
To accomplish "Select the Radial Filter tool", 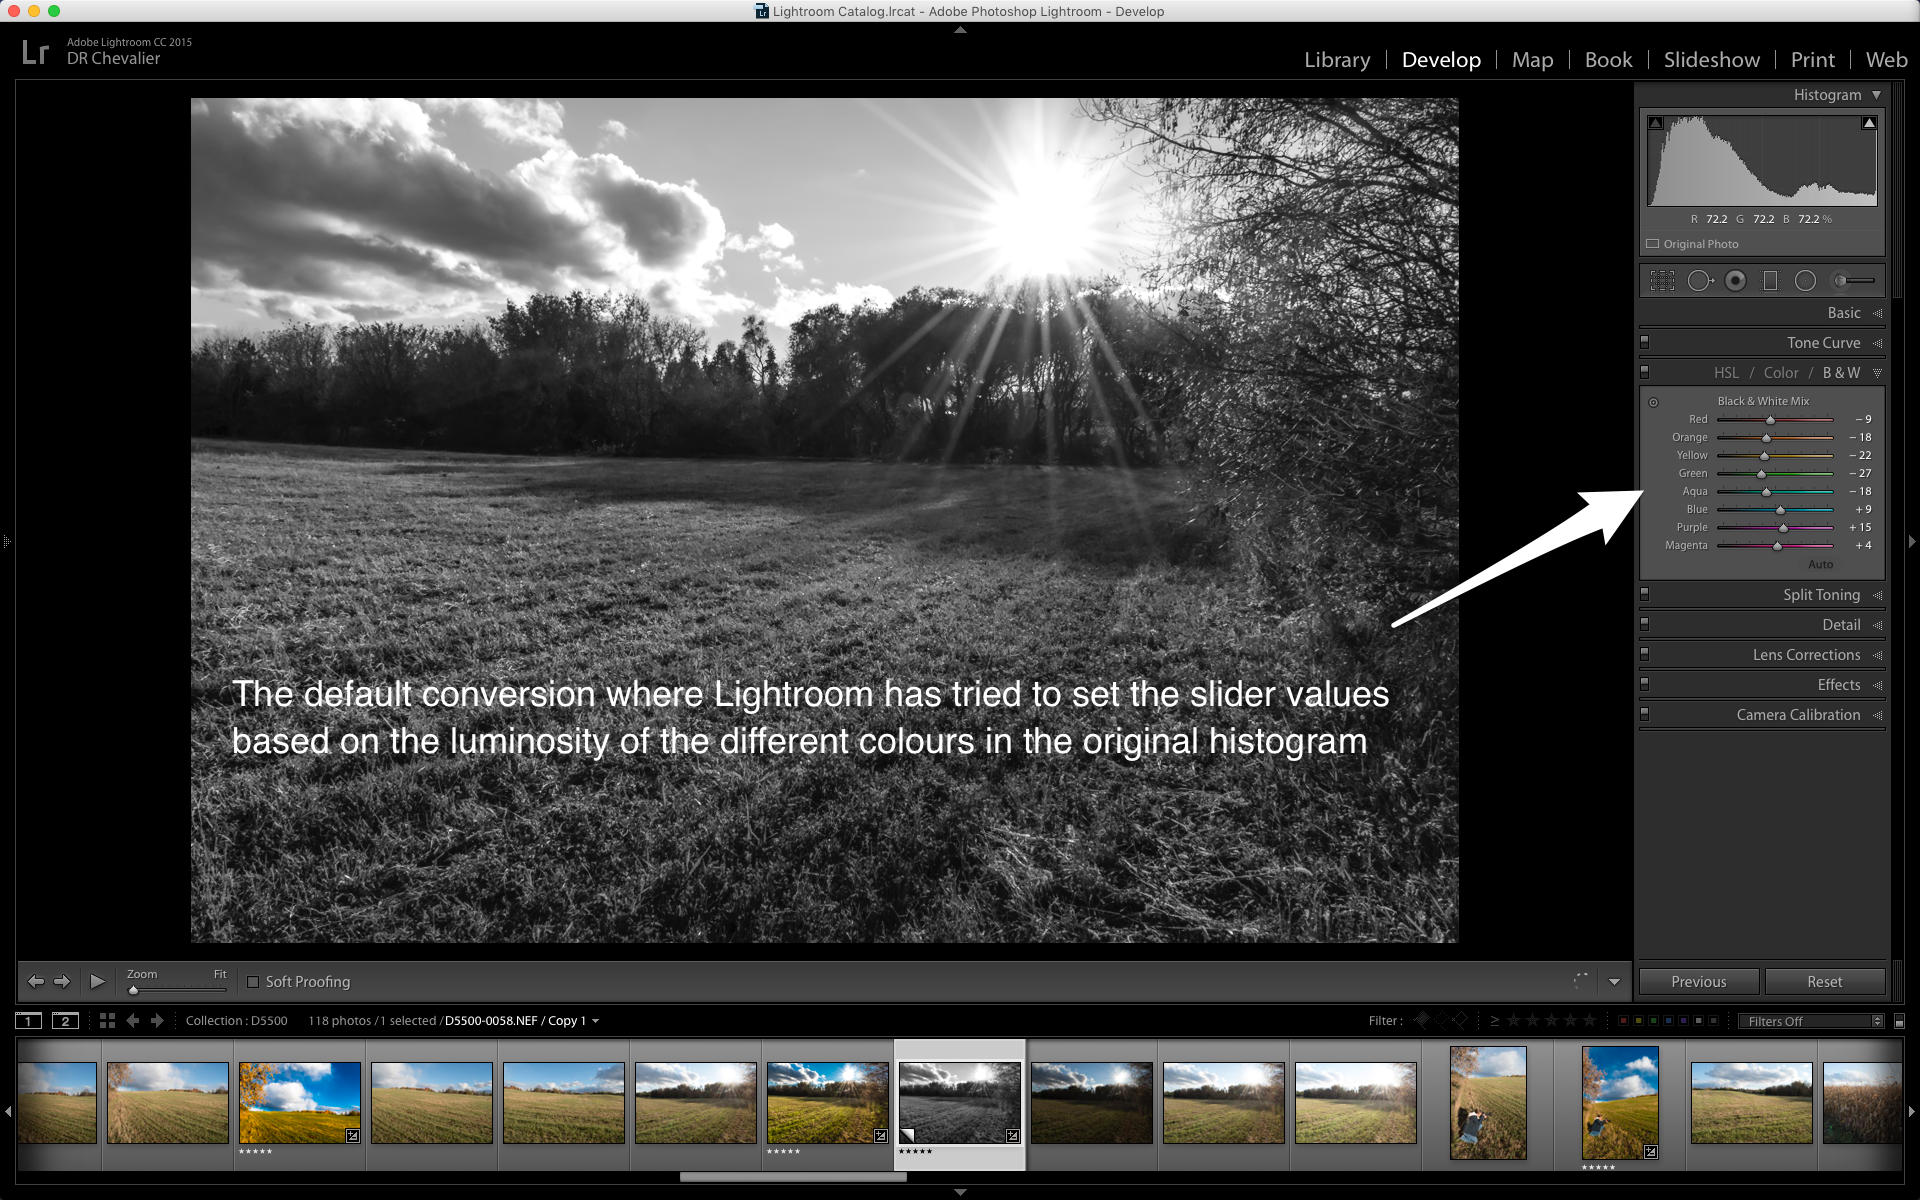I will [x=1805, y=280].
